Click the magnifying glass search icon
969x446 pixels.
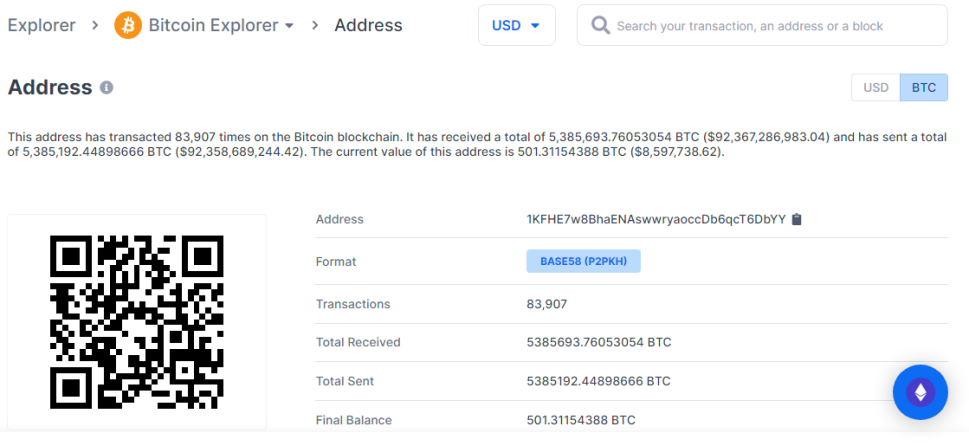[x=600, y=25]
